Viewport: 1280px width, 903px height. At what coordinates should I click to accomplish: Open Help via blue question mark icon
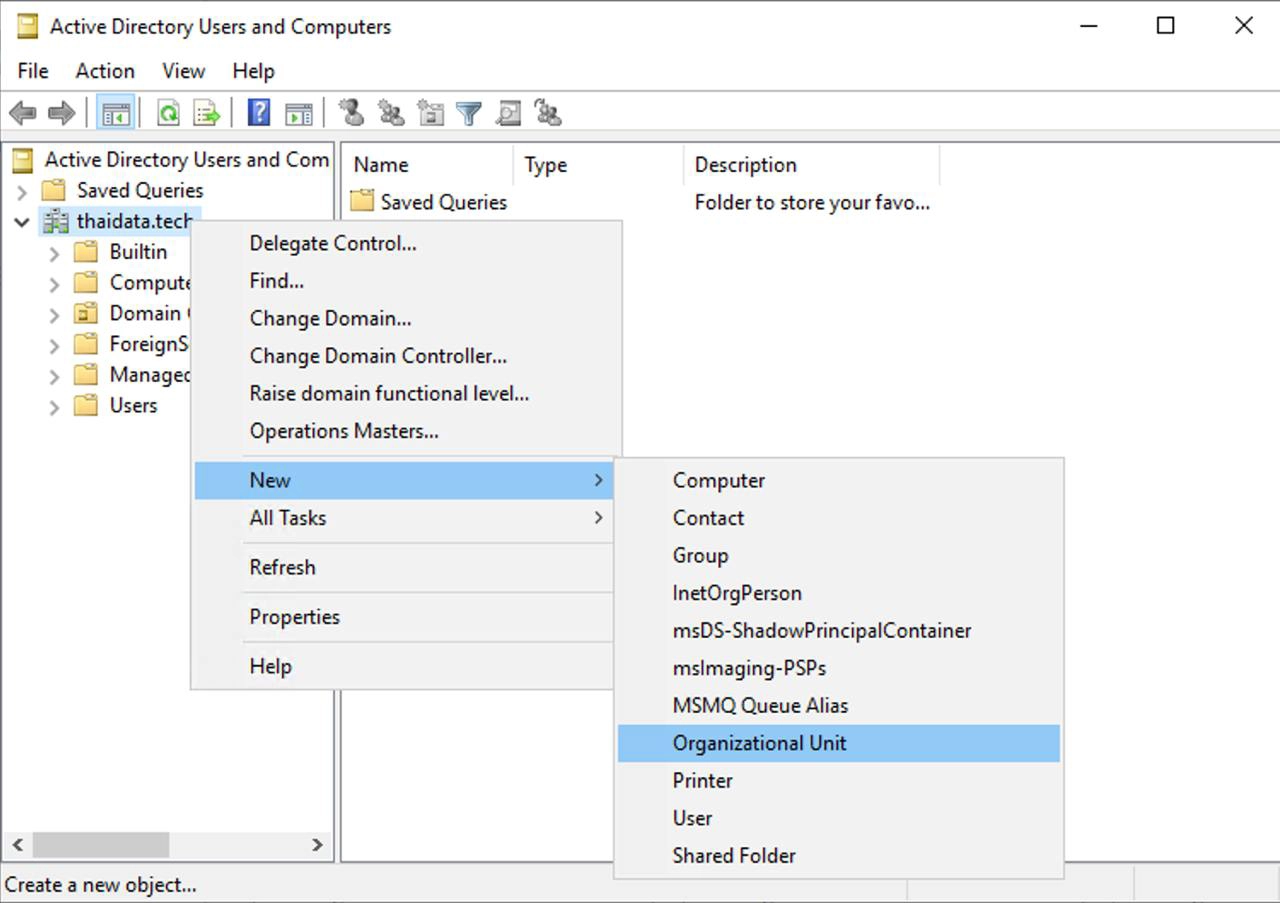pos(259,112)
